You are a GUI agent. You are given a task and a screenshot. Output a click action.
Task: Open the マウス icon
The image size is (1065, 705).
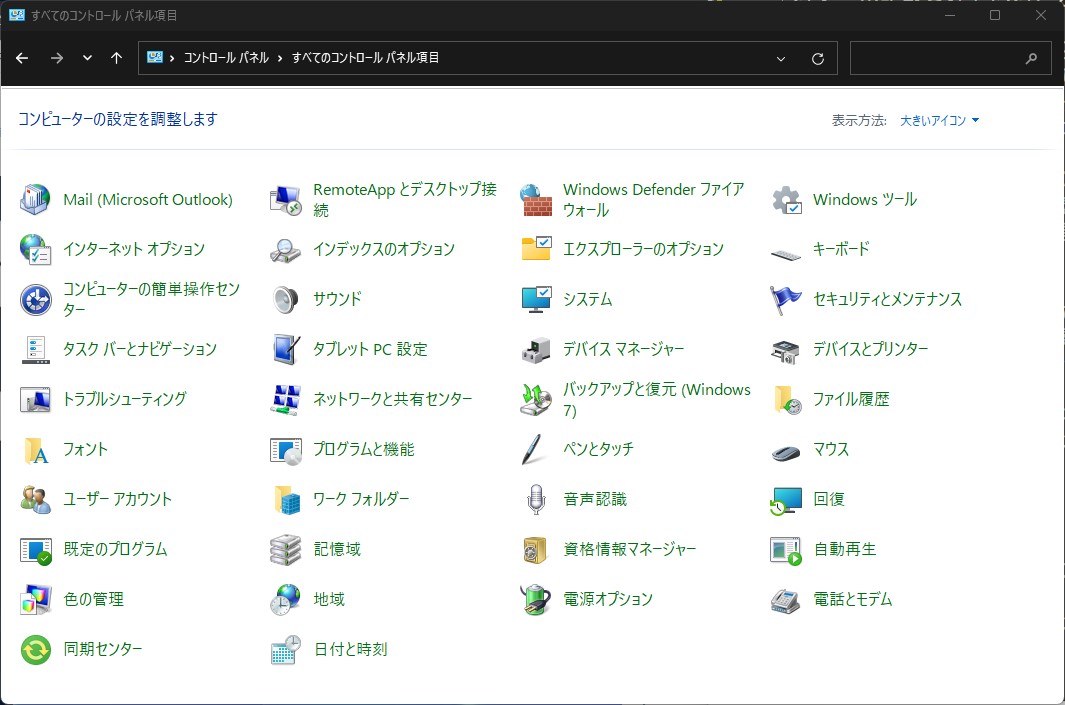pos(786,449)
